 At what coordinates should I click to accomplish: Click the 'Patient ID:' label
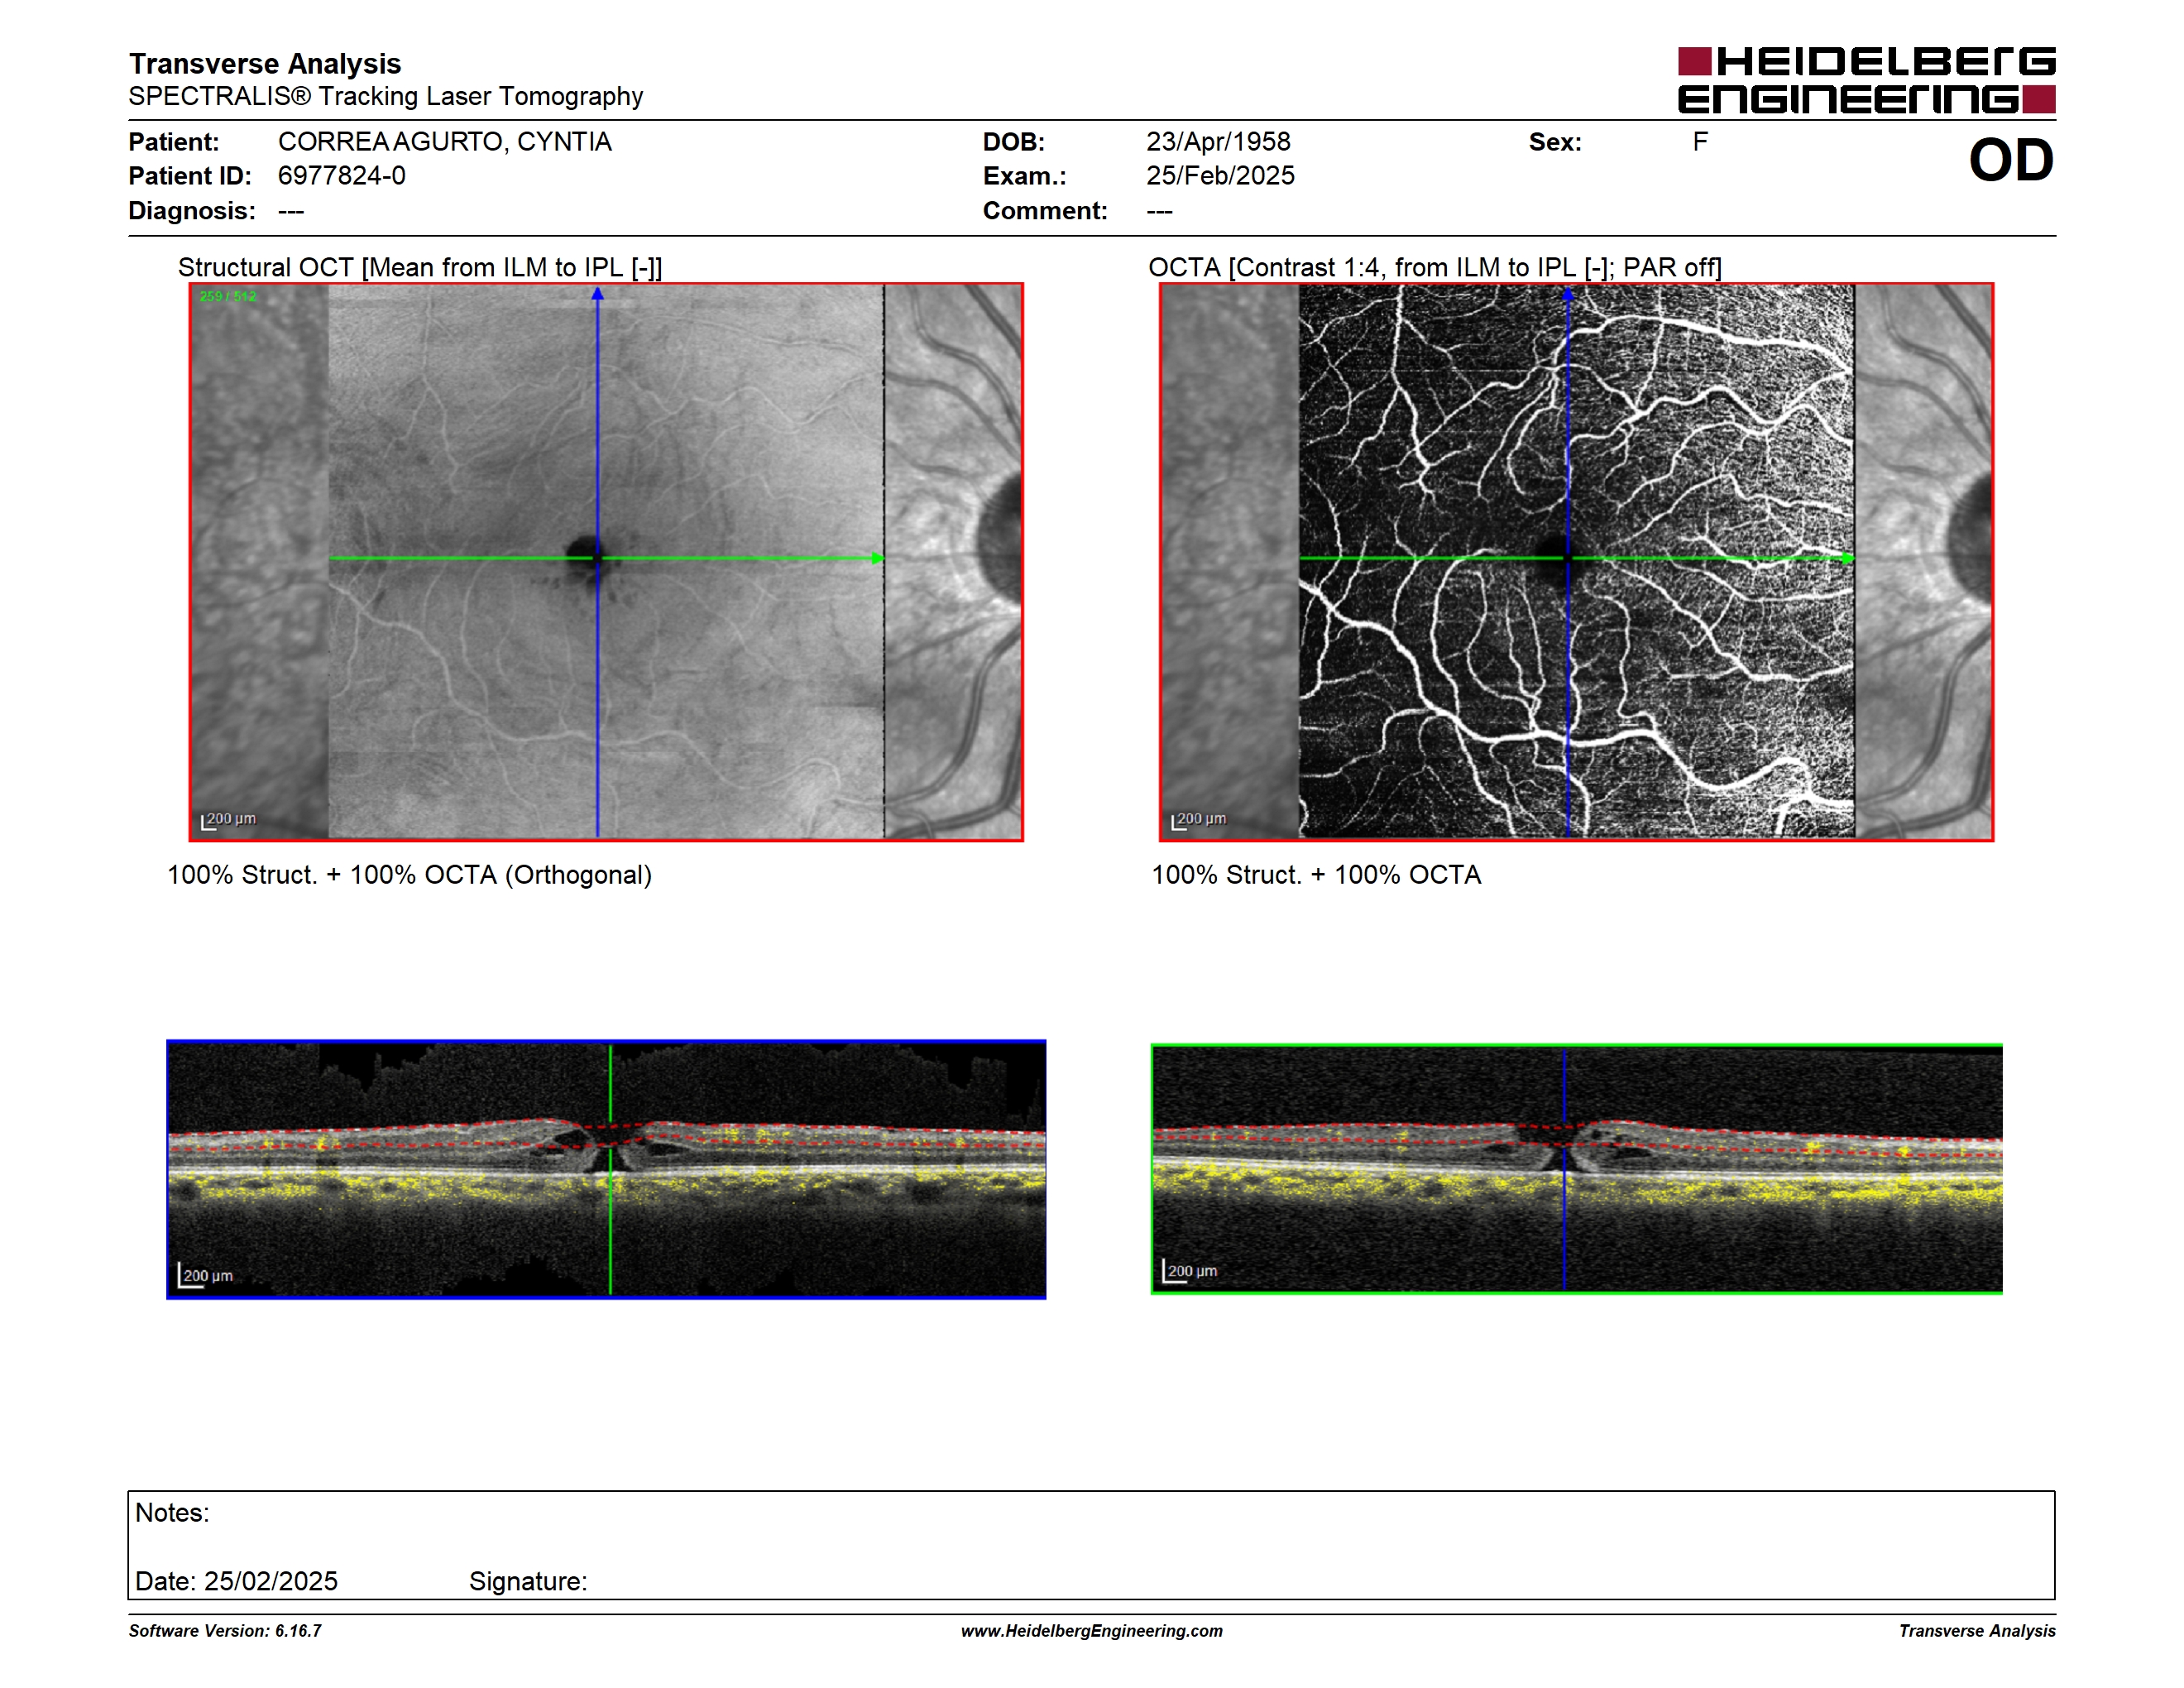(190, 176)
